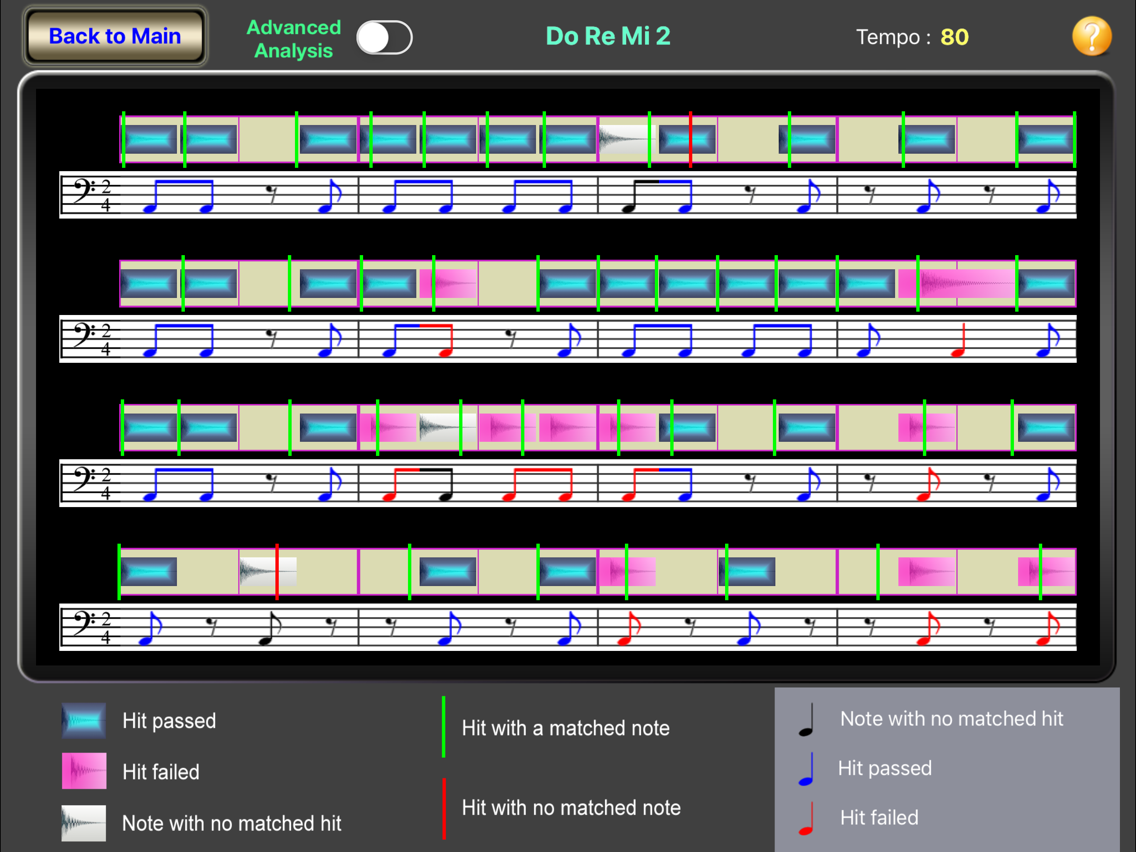This screenshot has width=1136, height=852.
Task: Click the first blue beamed pair in second staff
Action: point(180,341)
